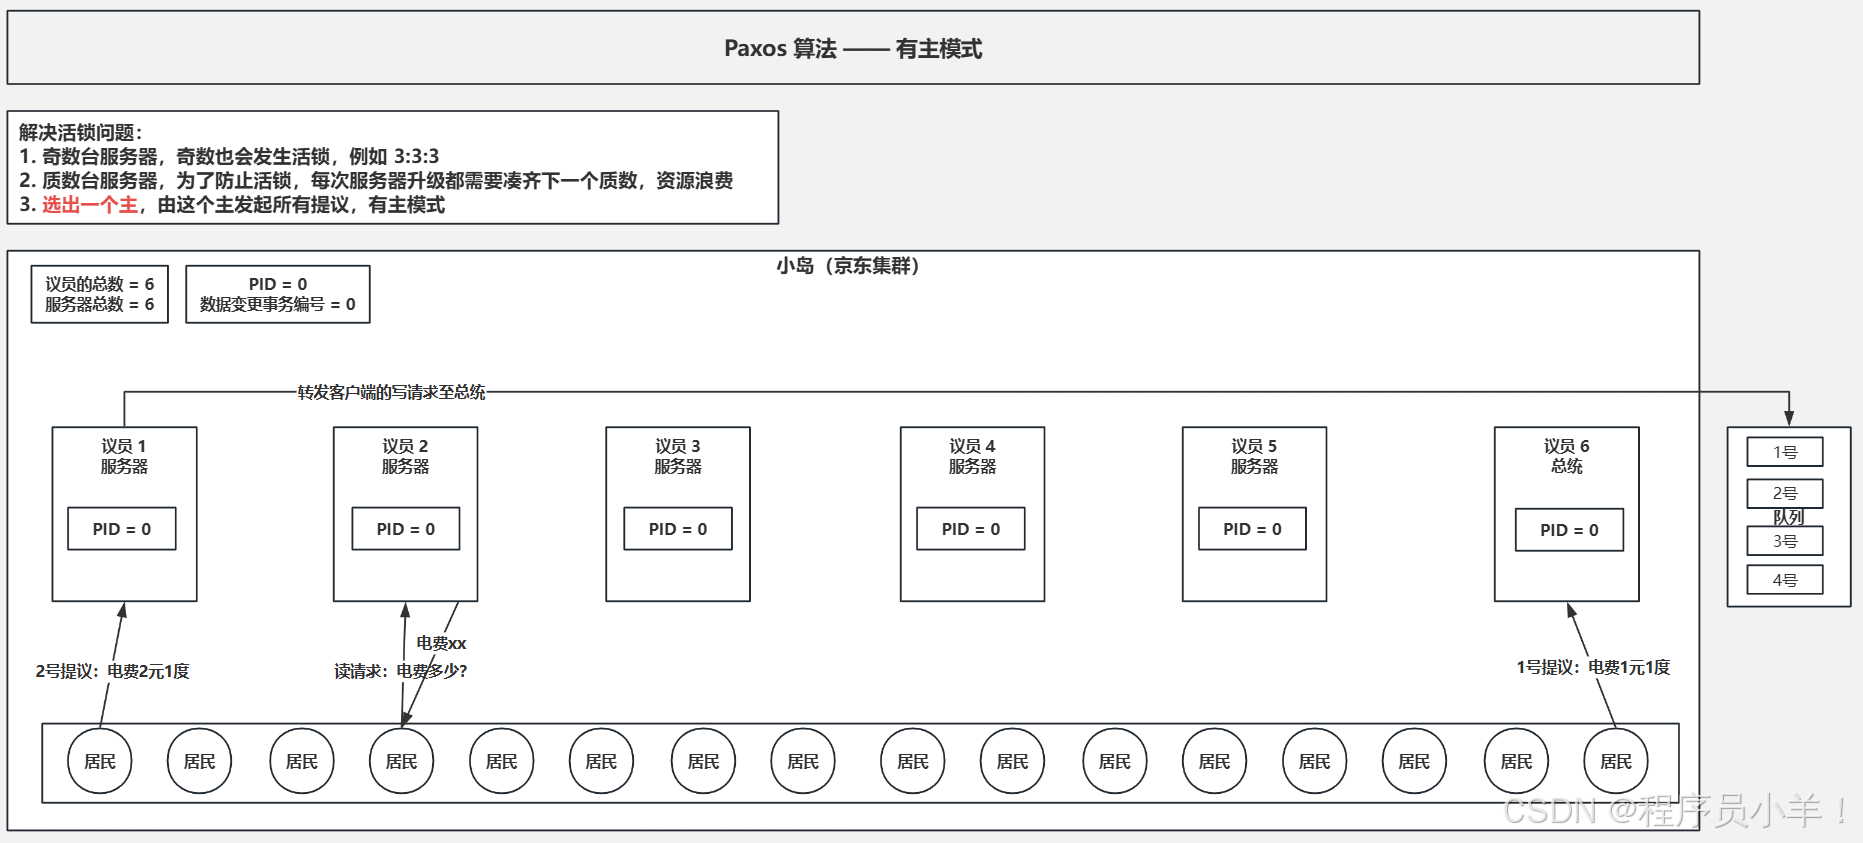
Task: Click the "小岛（京东集群）" label
Action: pos(848,265)
